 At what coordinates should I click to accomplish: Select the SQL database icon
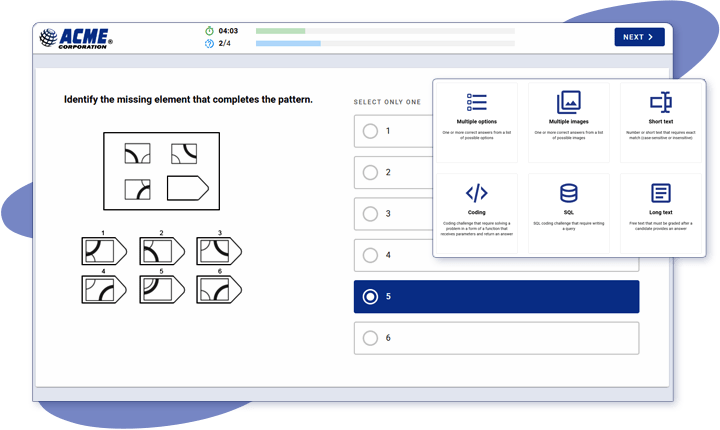[568, 193]
